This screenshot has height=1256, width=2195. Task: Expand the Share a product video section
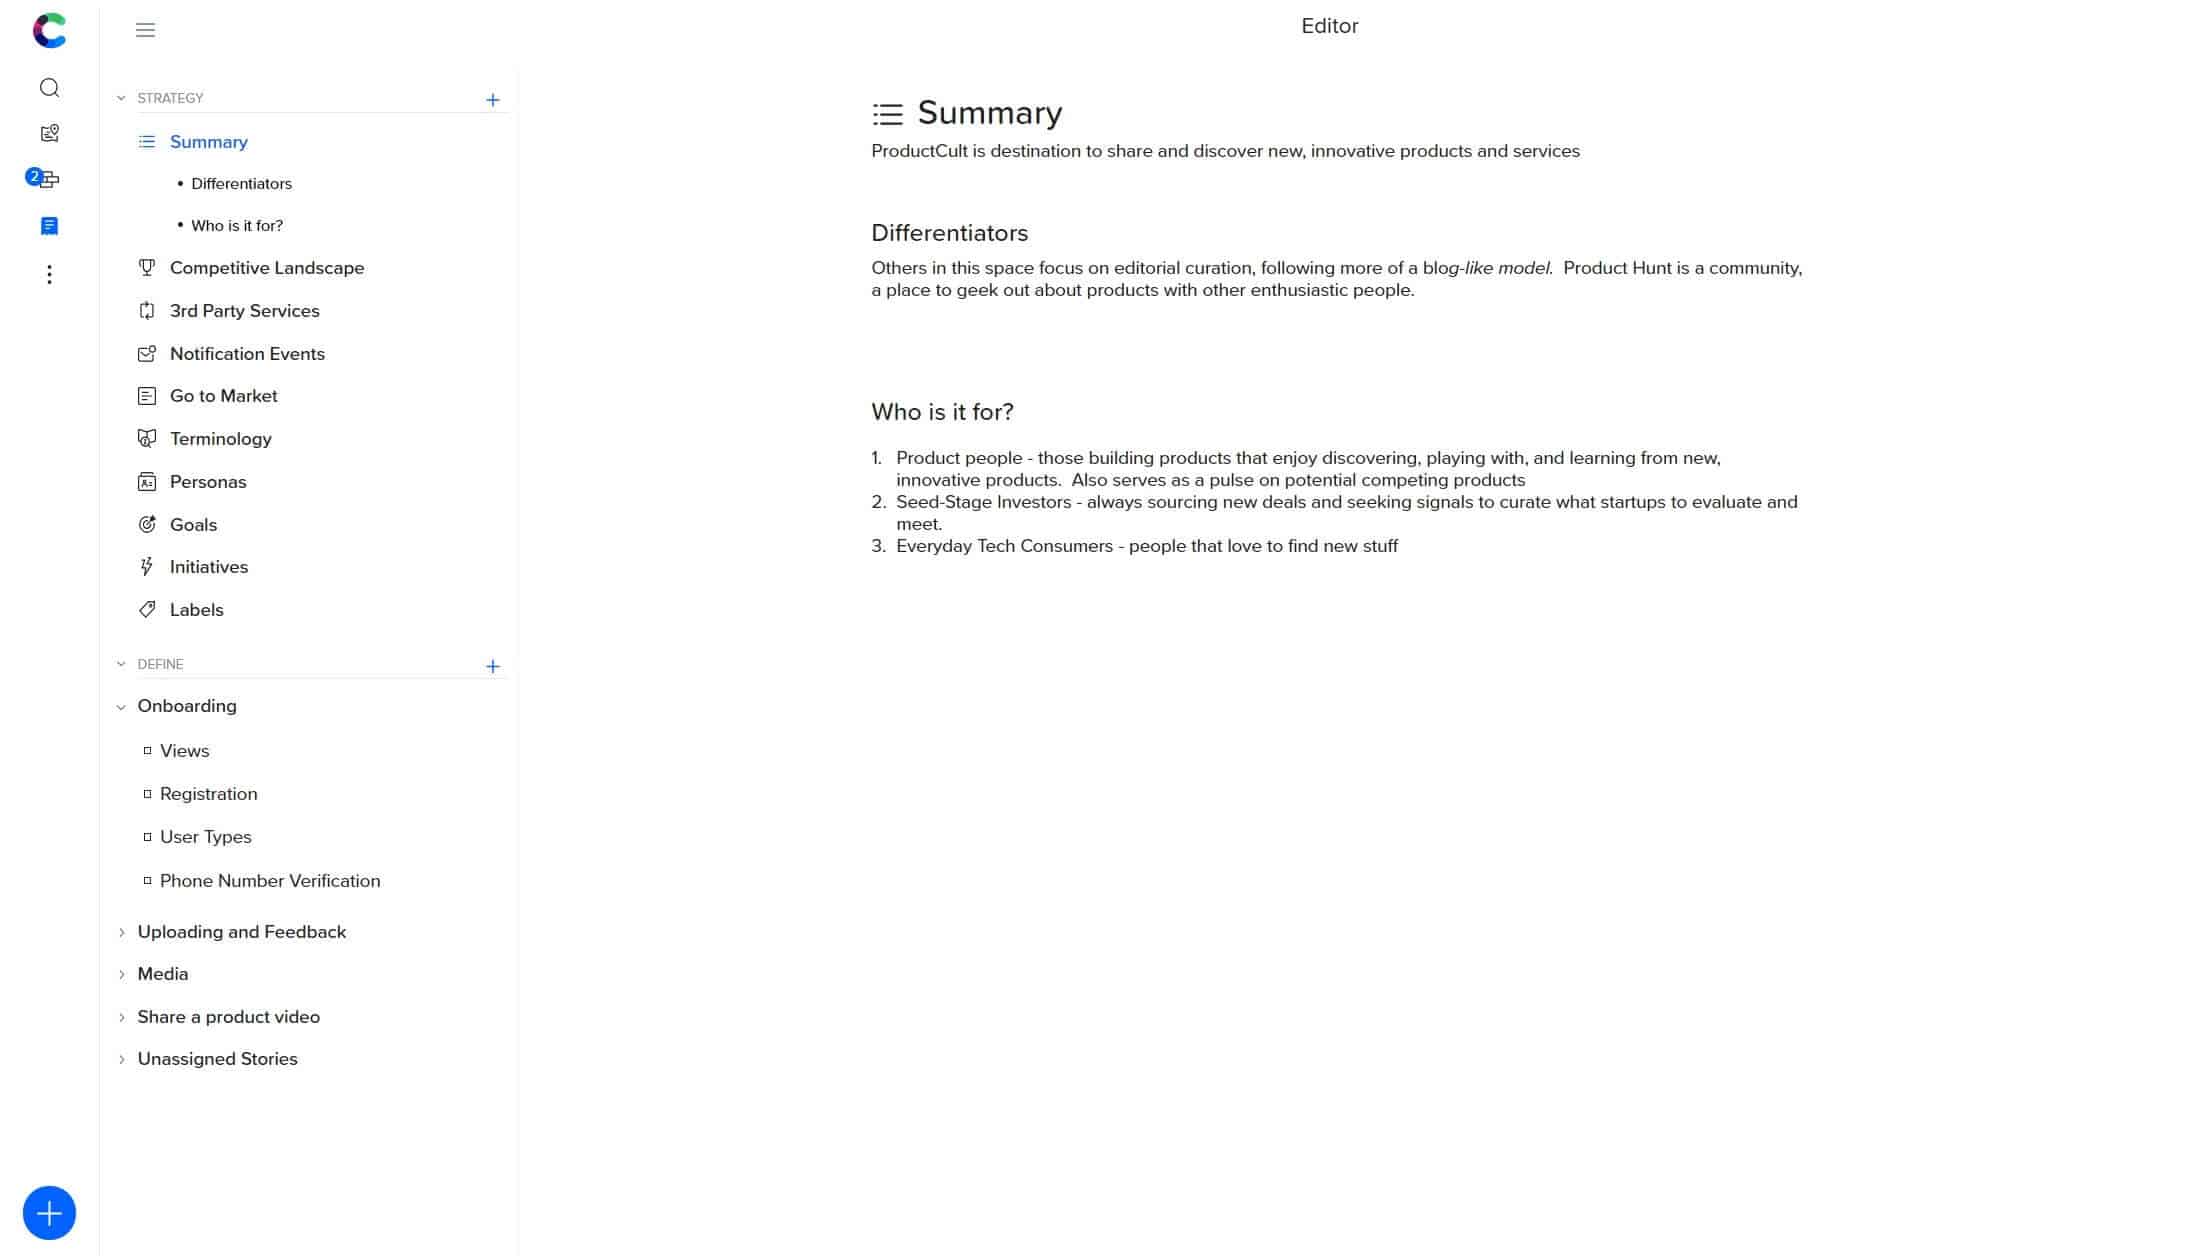(x=122, y=1015)
